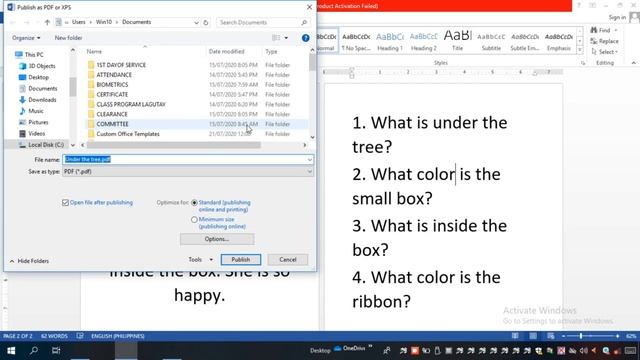Expand the address bar path dropdown arrow
The height and width of the screenshot is (360, 640).
tap(196, 22)
